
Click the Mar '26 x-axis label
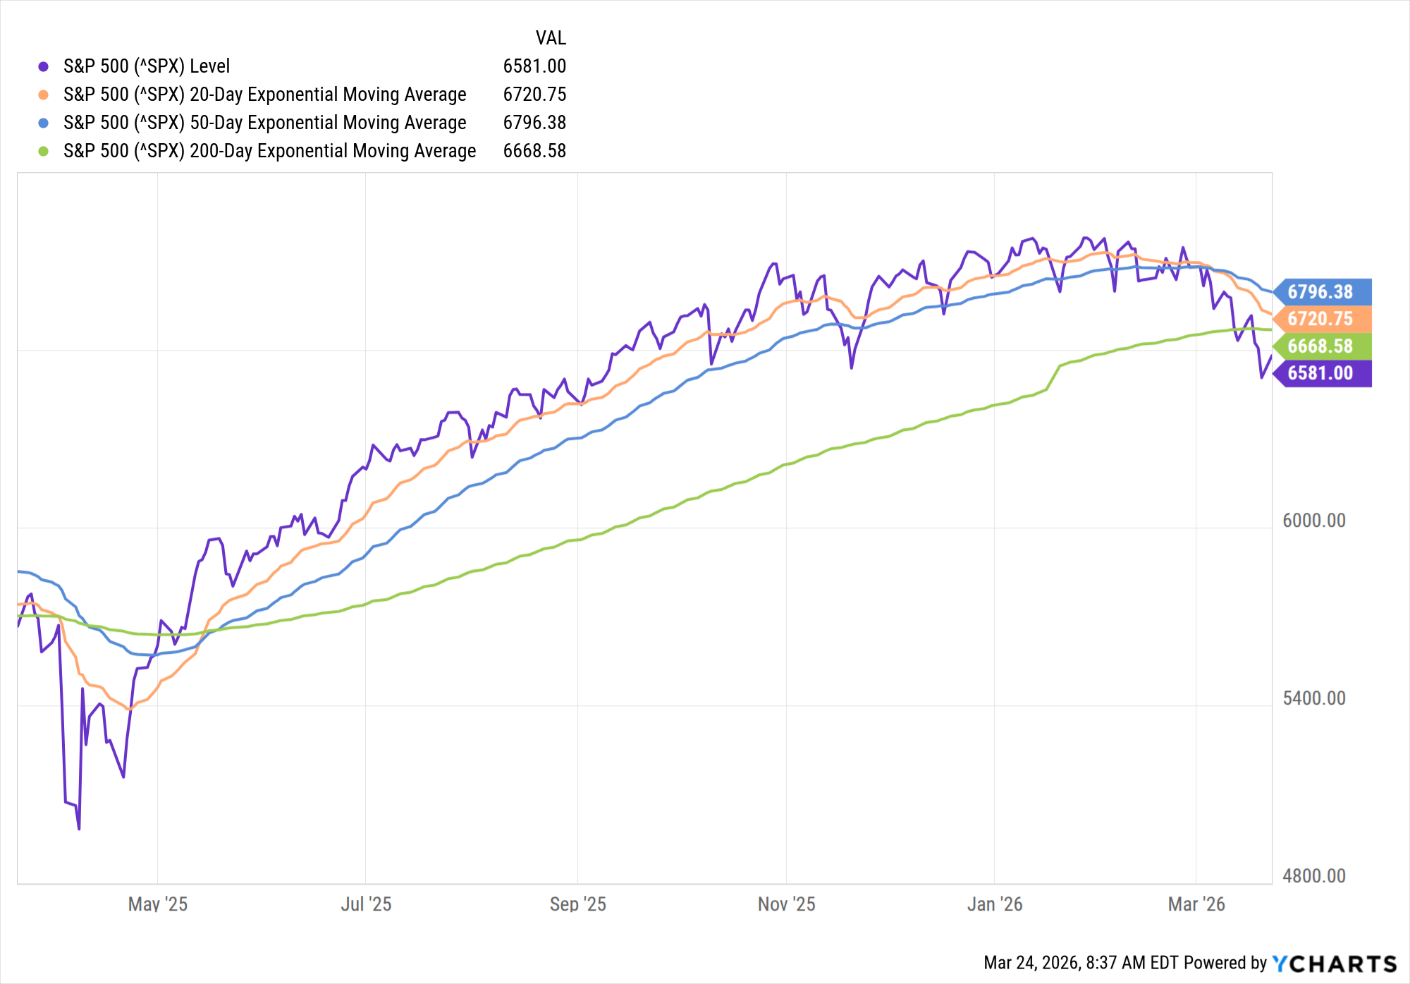(x=1196, y=904)
